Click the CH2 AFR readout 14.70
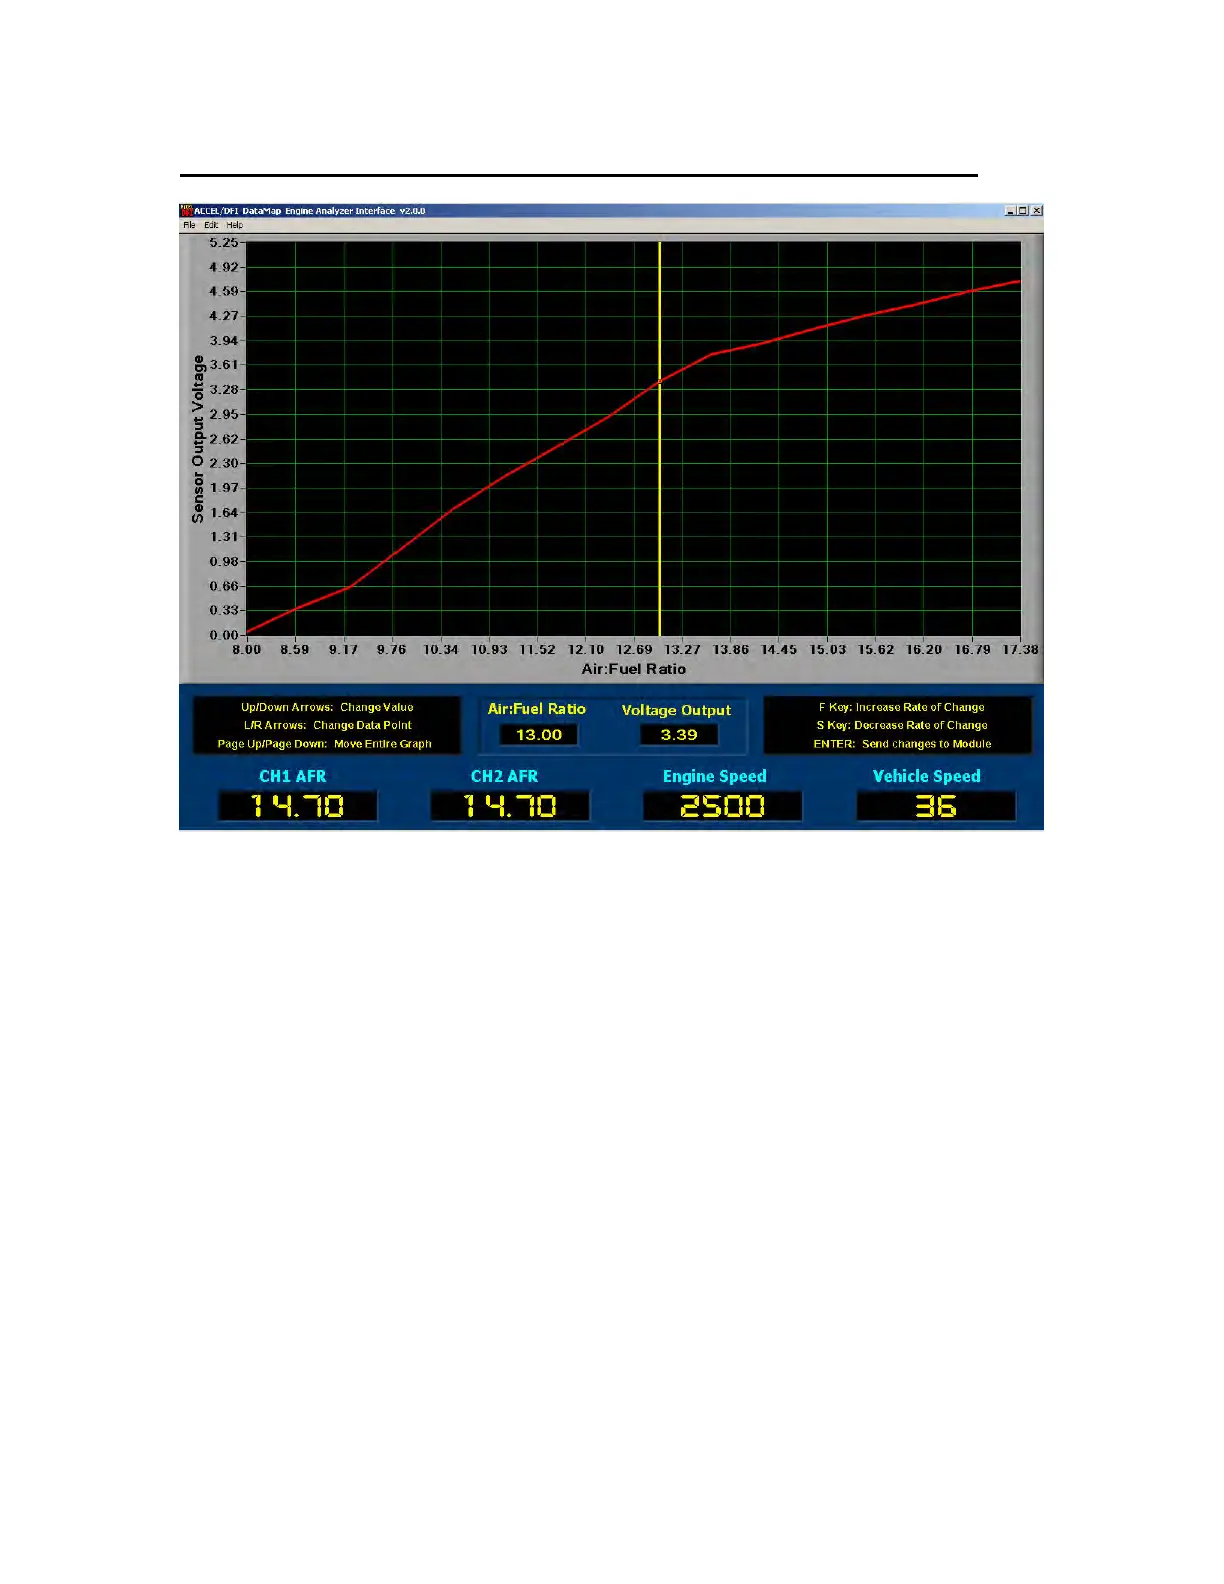1224x1584 pixels. point(510,806)
